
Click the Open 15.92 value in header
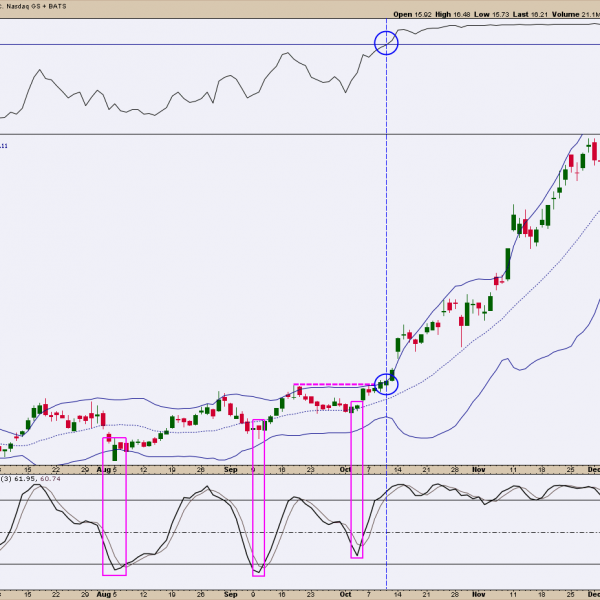tap(423, 15)
